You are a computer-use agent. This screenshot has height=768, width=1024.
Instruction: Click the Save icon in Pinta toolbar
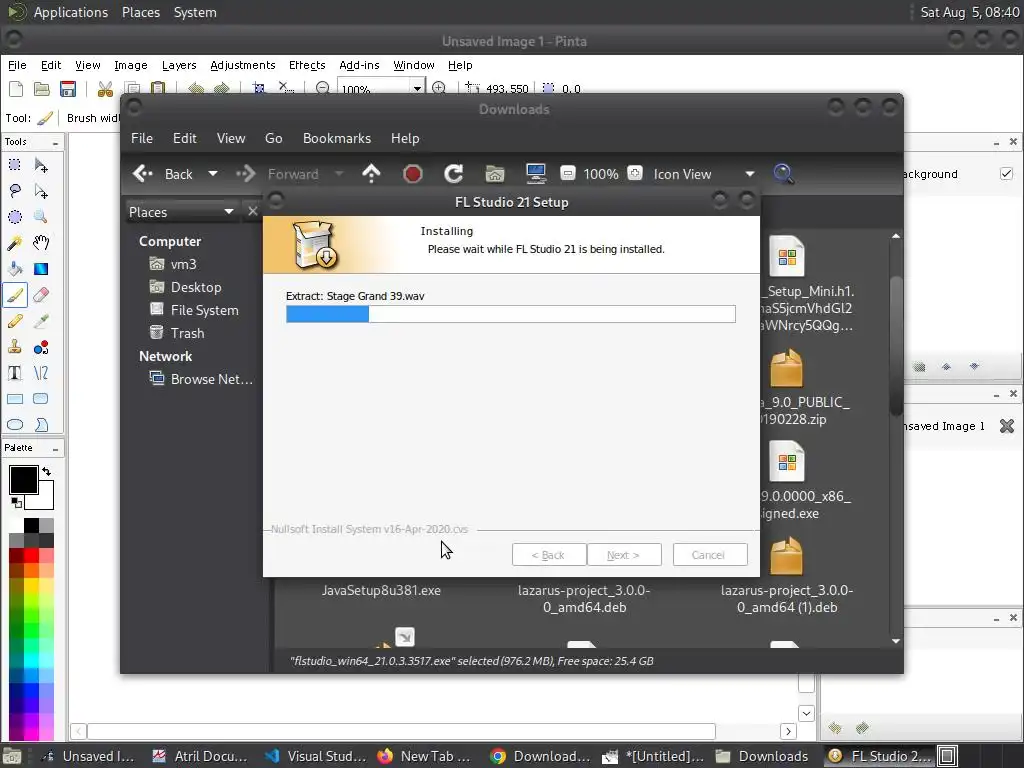(x=68, y=89)
